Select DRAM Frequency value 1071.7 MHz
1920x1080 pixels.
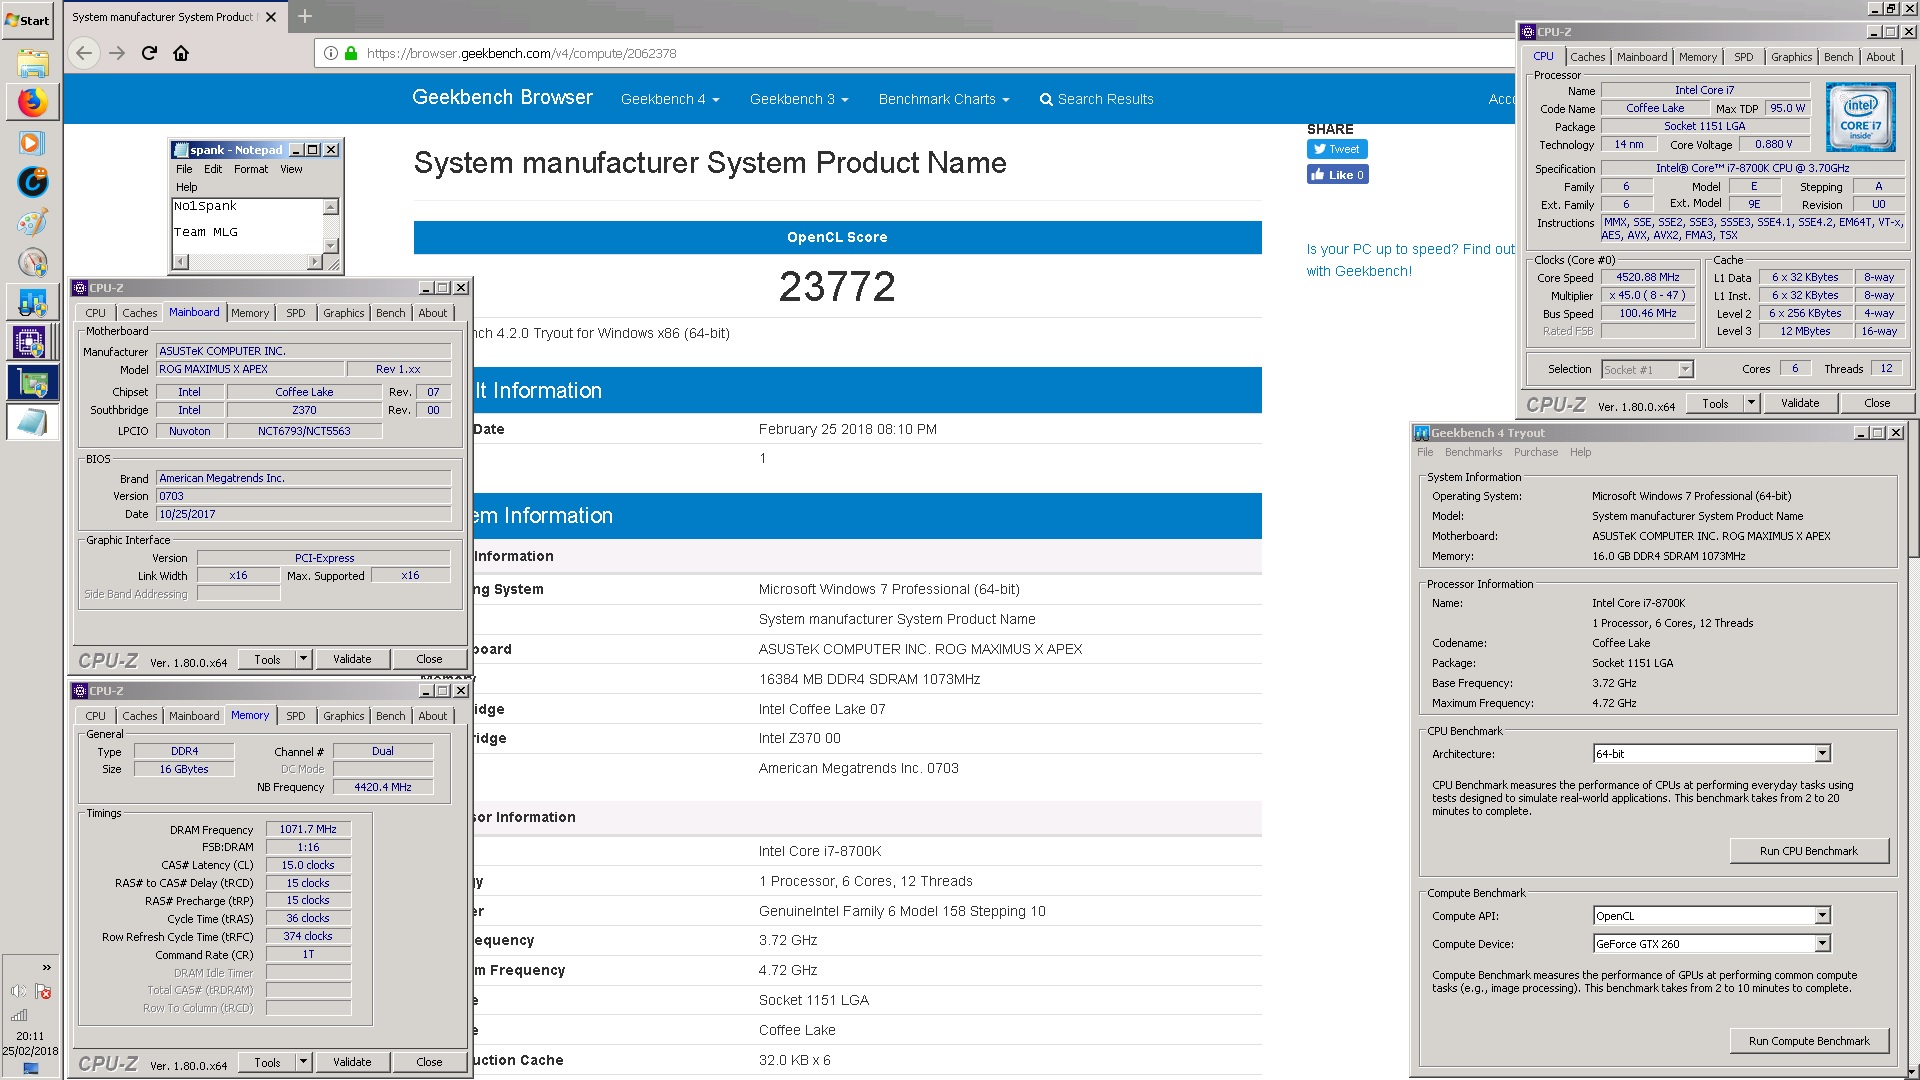point(308,829)
